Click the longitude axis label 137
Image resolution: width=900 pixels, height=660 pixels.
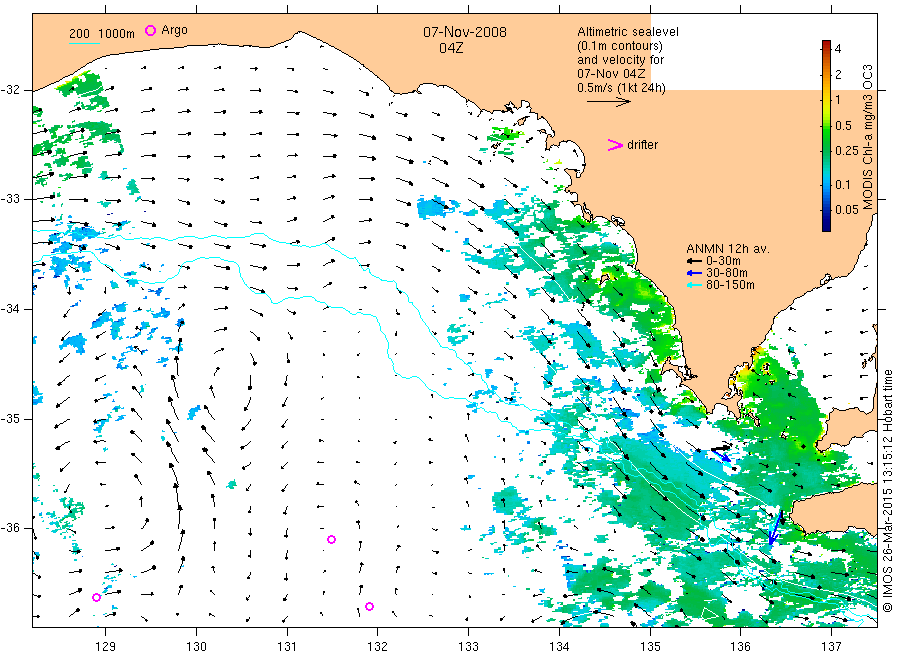click(831, 647)
